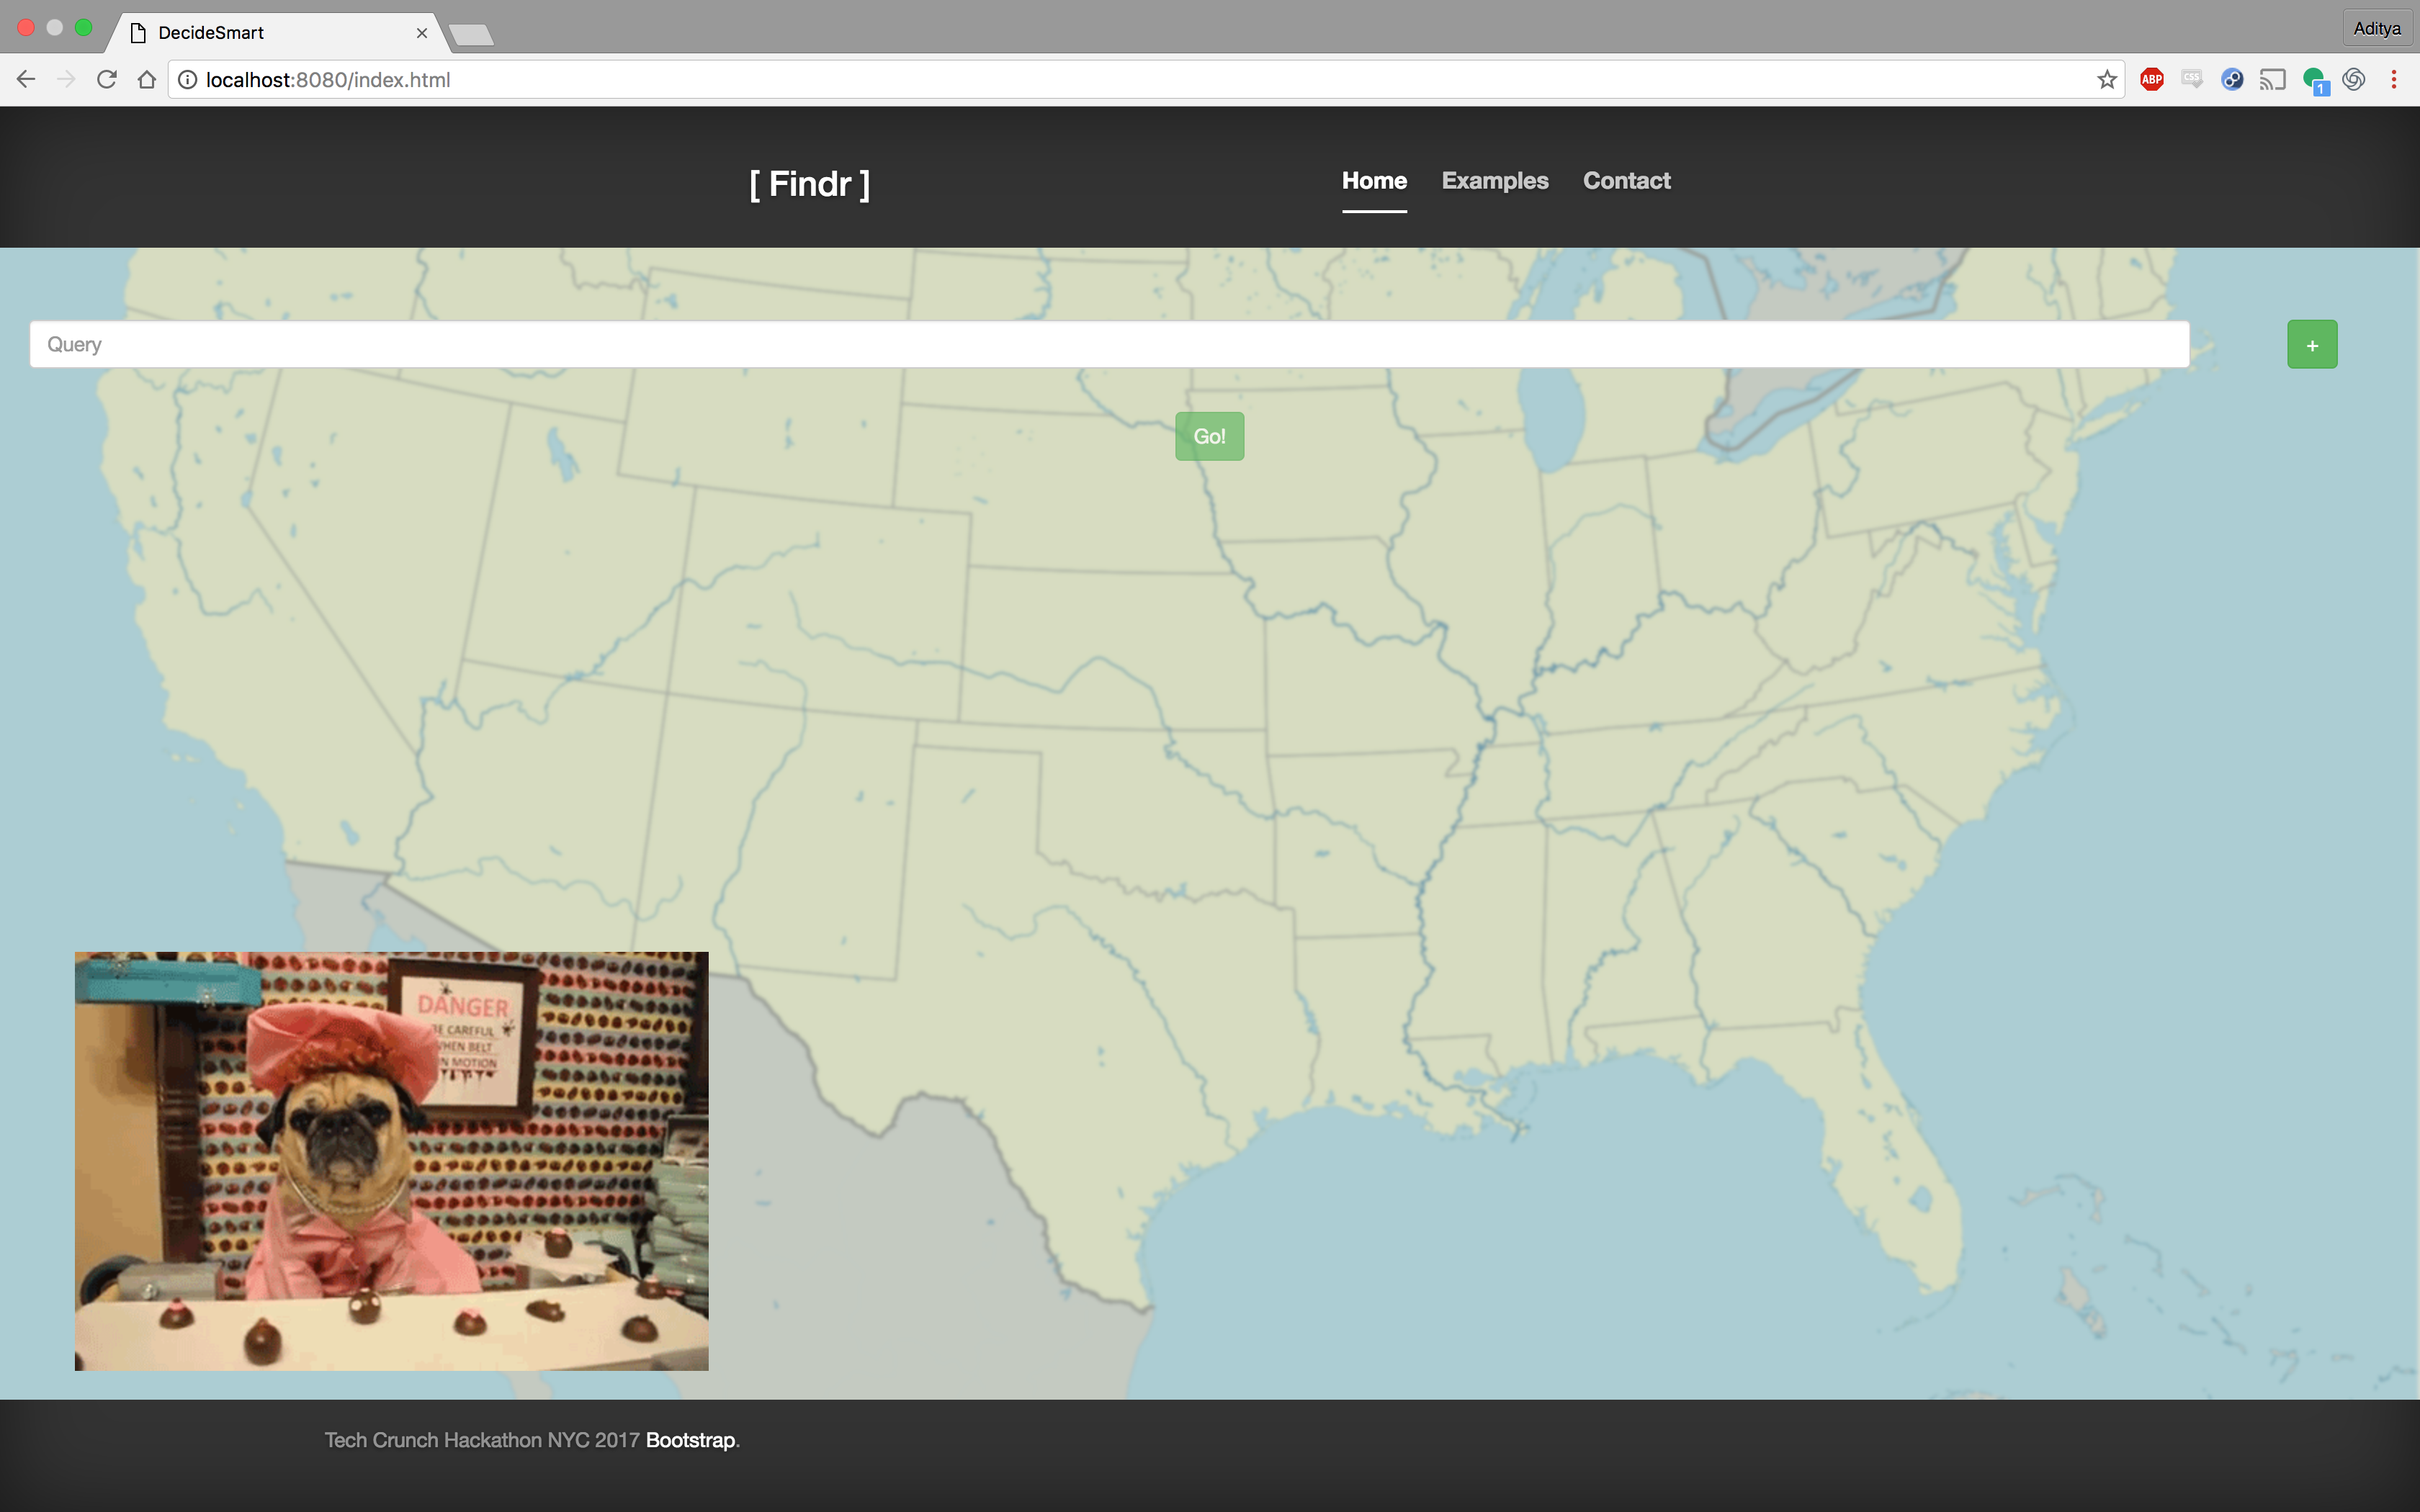Go to the Contact page
This screenshot has width=2420, height=1512.
pos(1626,181)
